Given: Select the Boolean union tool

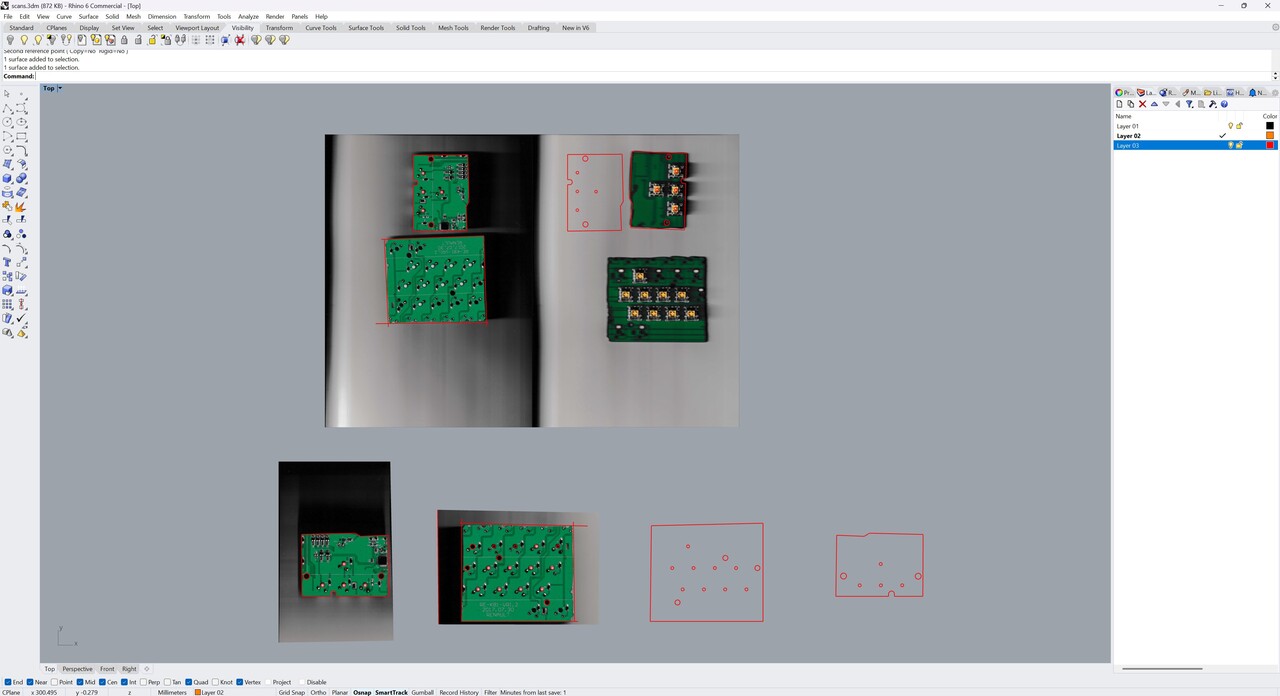Looking at the screenshot, I should click(x=21, y=177).
